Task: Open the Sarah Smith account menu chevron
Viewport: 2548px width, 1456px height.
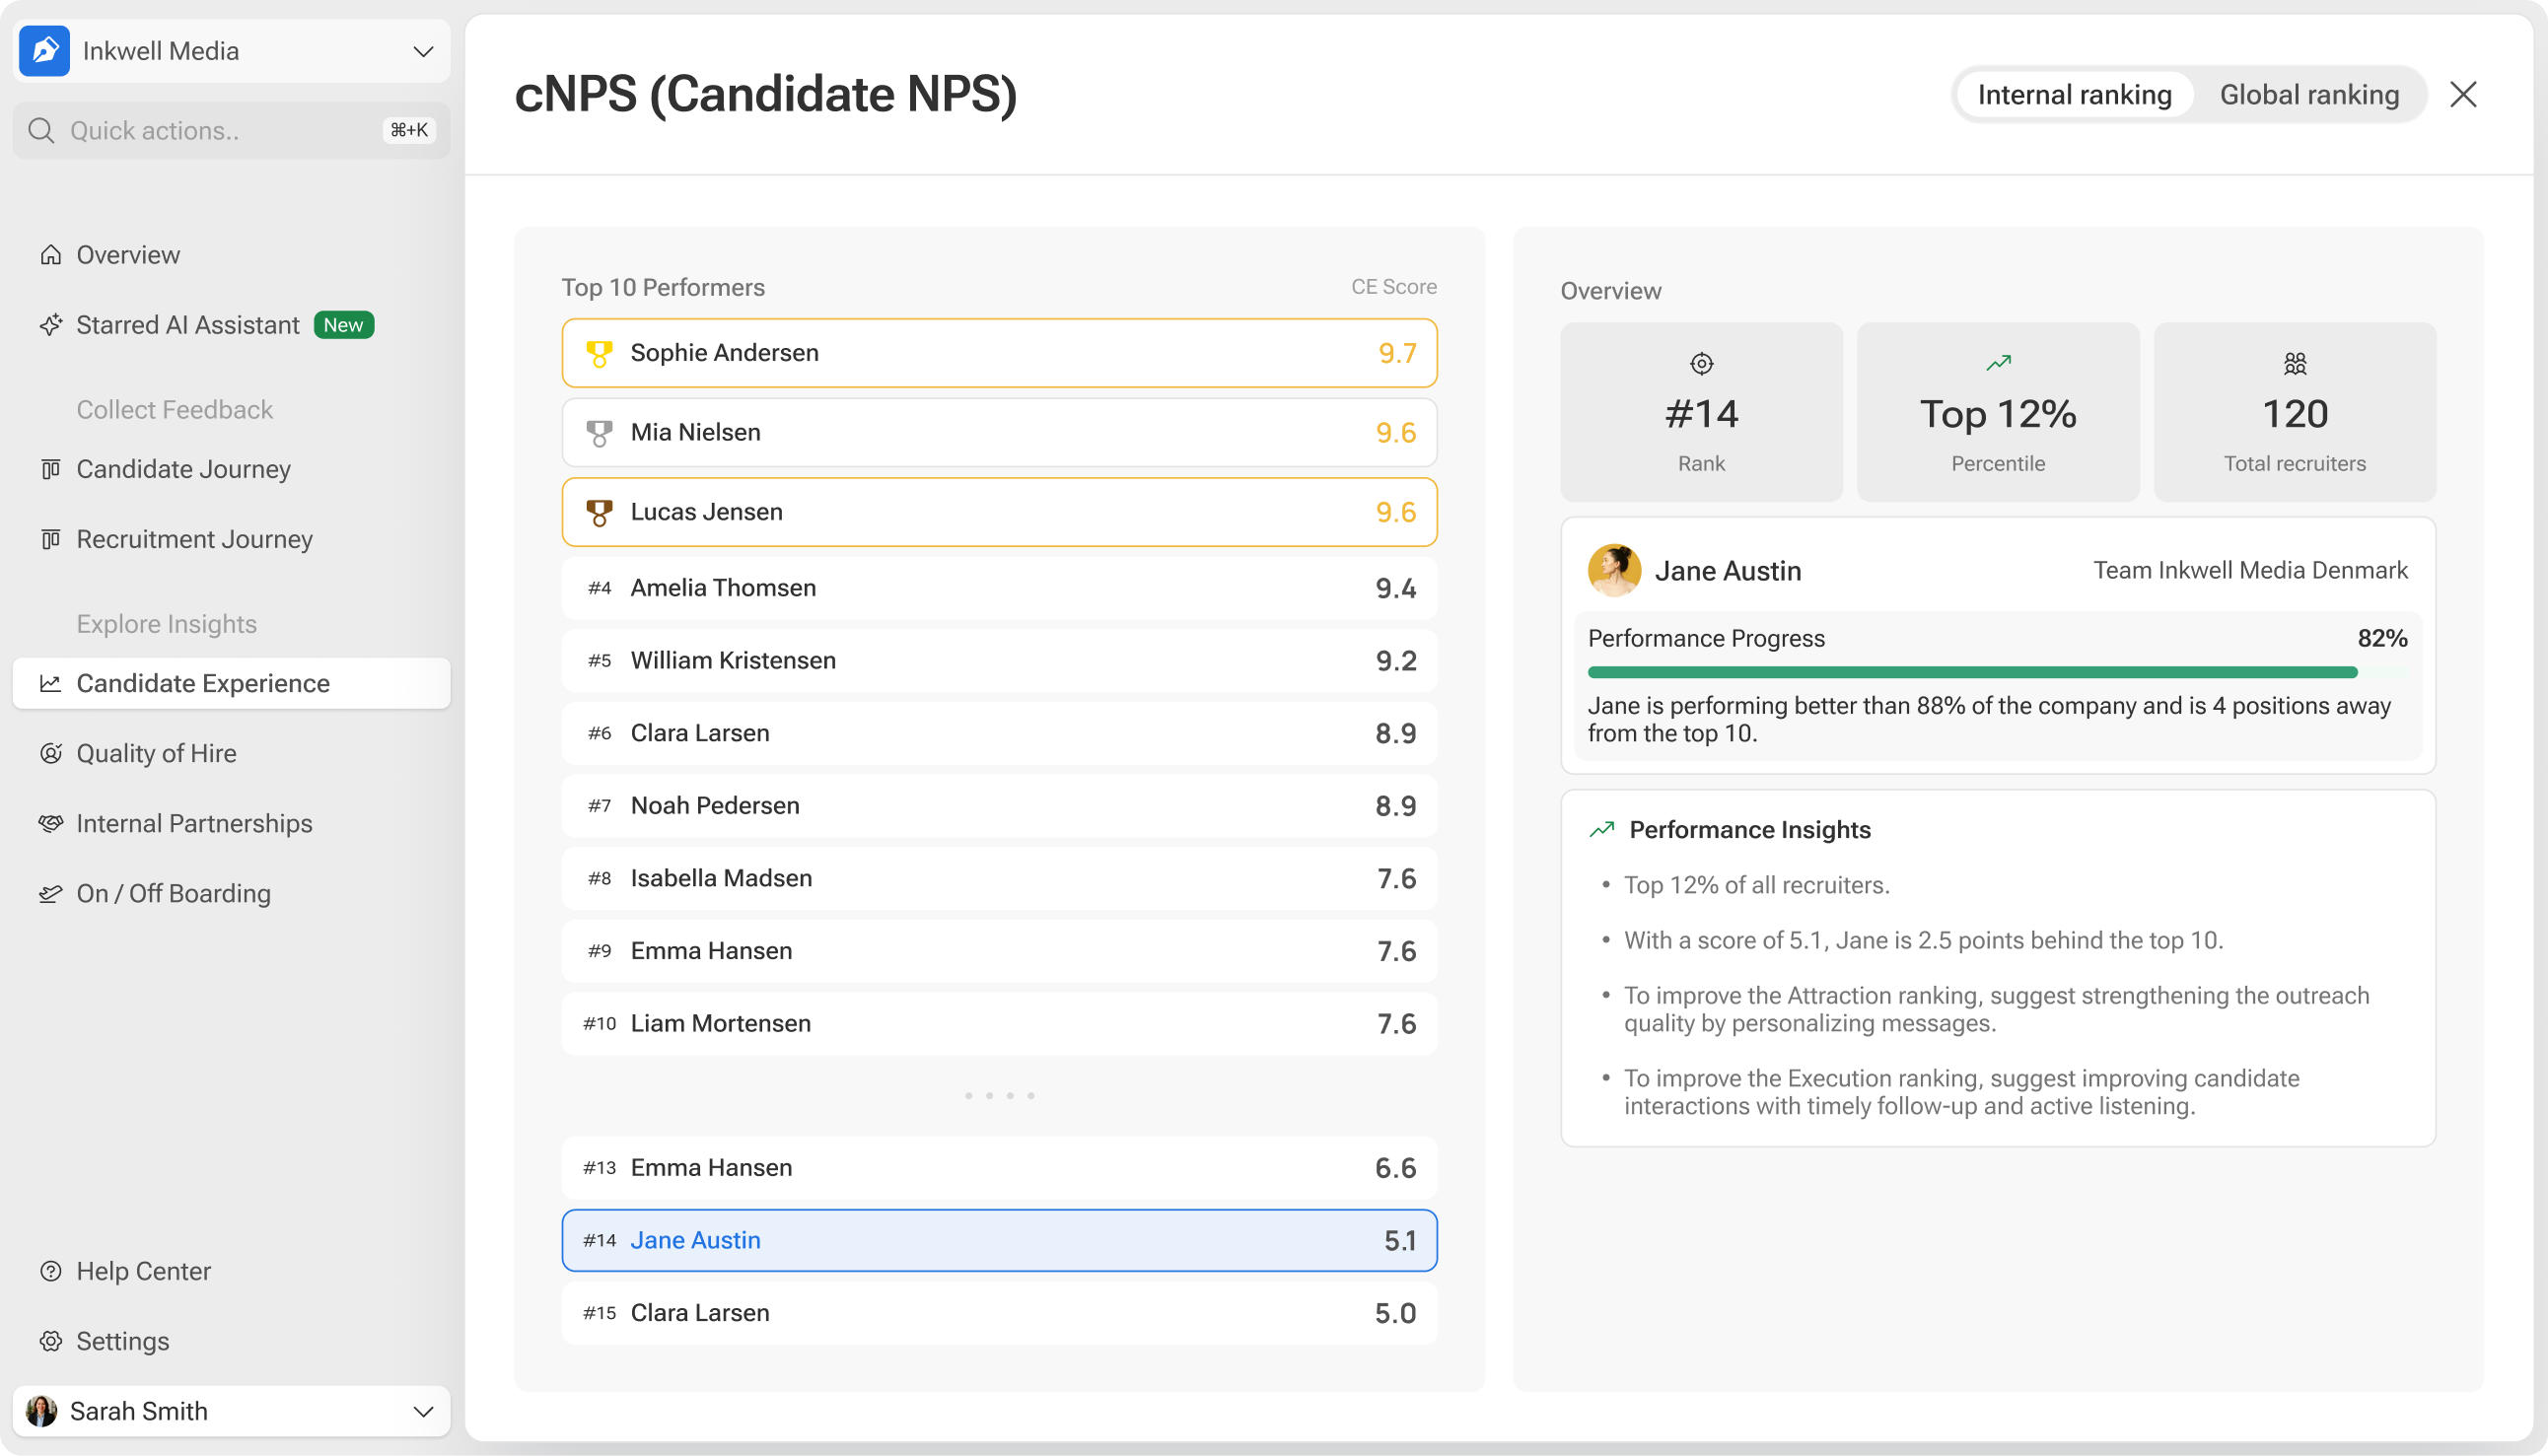Action: point(423,1411)
